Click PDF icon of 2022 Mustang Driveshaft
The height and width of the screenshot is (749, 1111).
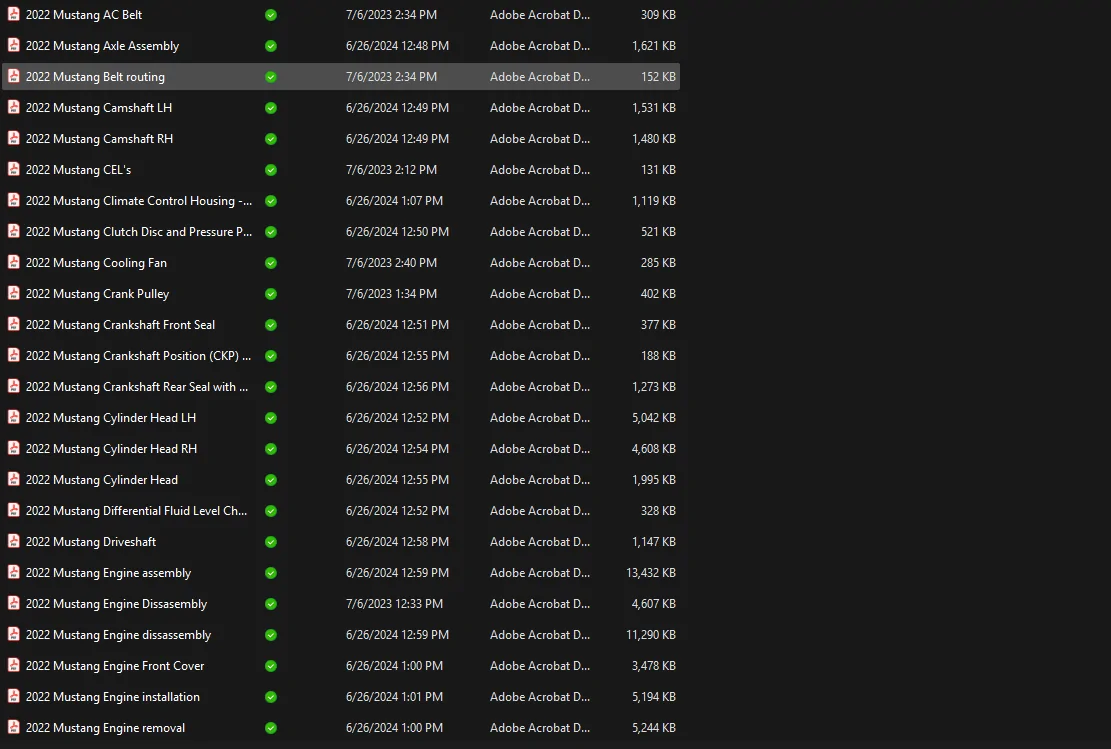[13, 541]
